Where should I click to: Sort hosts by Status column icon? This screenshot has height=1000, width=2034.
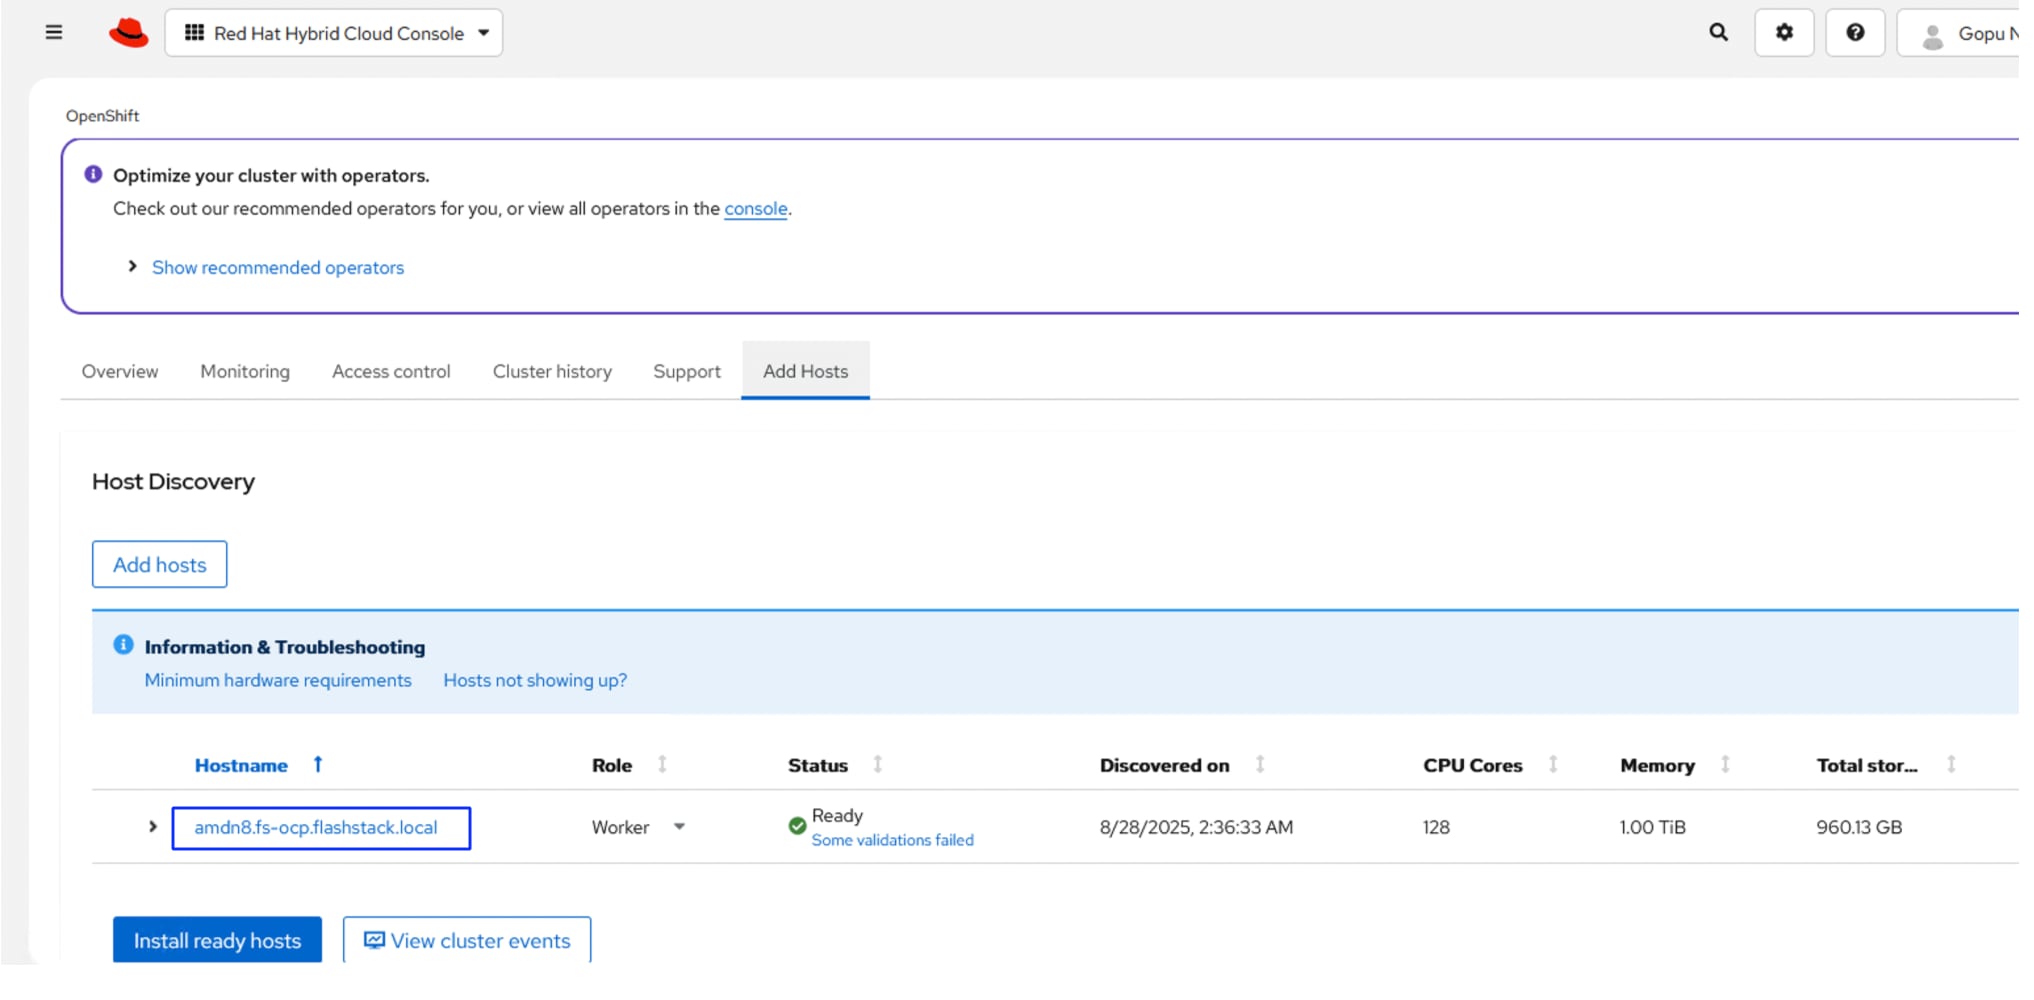877,765
